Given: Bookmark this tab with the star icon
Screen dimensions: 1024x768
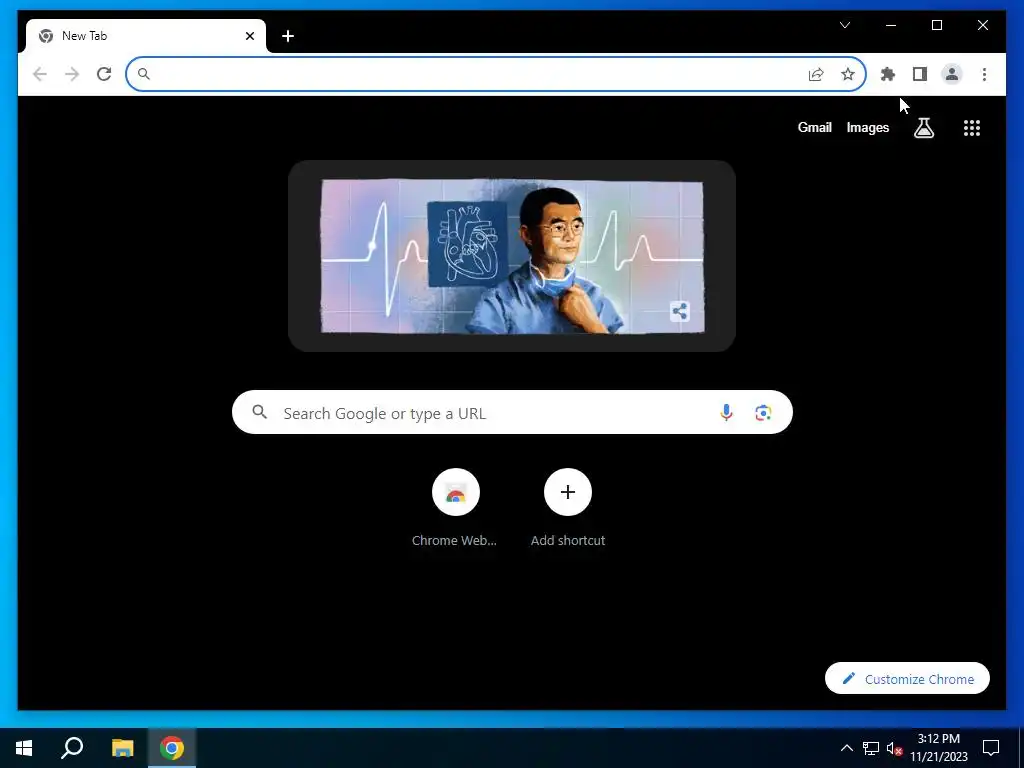Looking at the screenshot, I should (x=848, y=74).
